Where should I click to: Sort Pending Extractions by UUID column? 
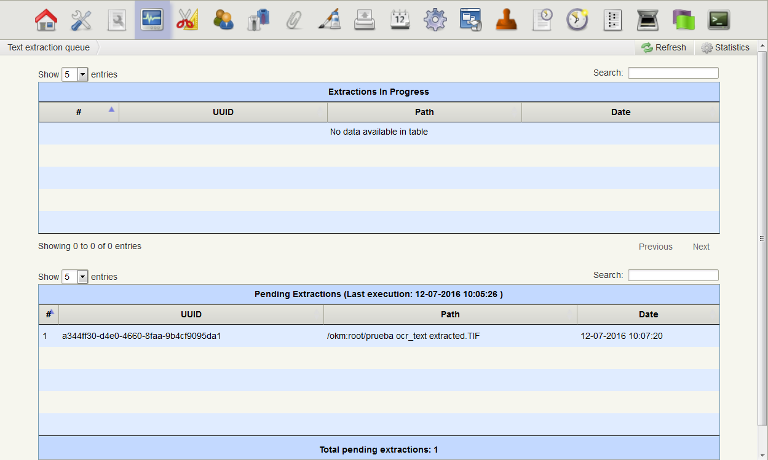coord(191,315)
